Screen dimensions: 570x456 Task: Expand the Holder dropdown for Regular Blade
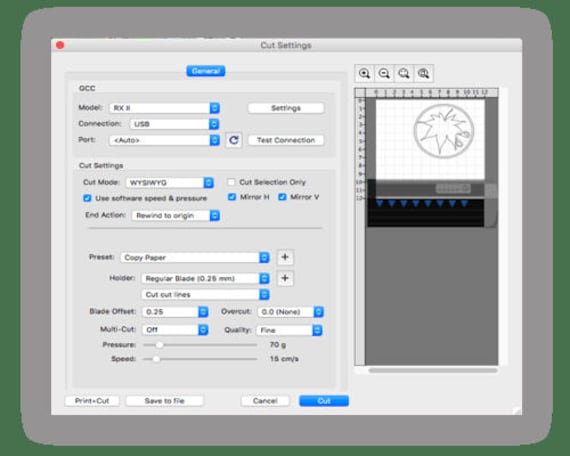pyautogui.click(x=205, y=279)
